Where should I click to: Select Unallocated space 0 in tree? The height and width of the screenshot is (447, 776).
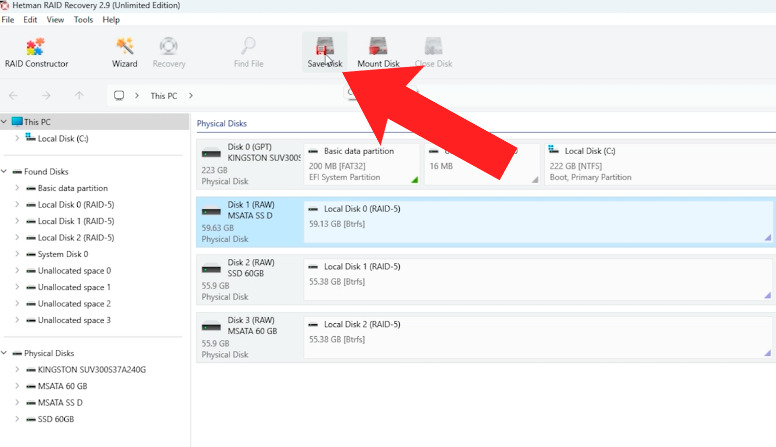click(74, 271)
